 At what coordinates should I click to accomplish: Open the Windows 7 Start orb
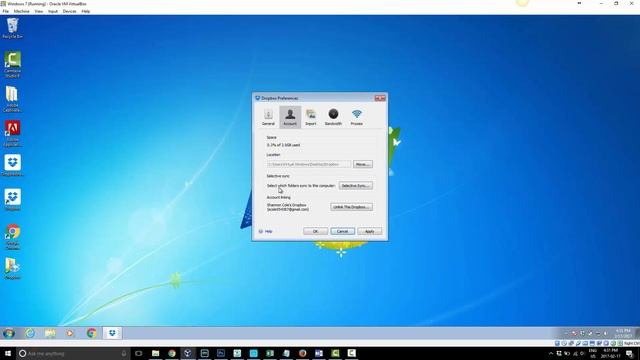9,333
